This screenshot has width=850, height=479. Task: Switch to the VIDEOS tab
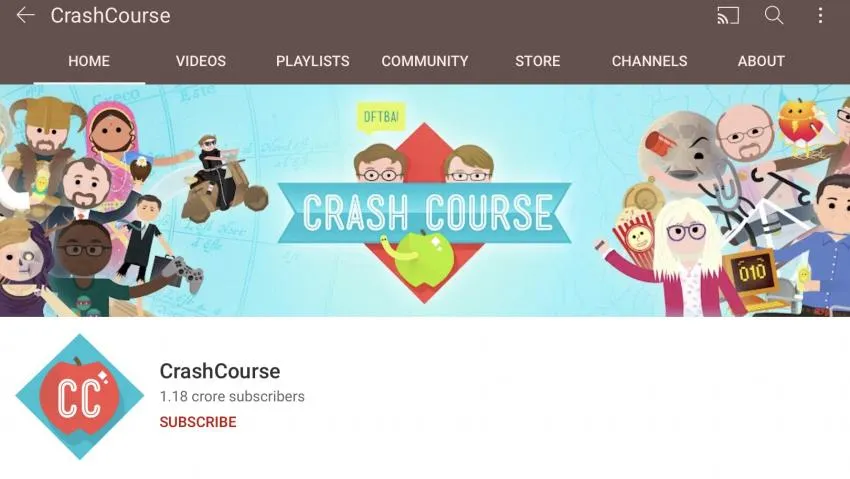click(201, 61)
